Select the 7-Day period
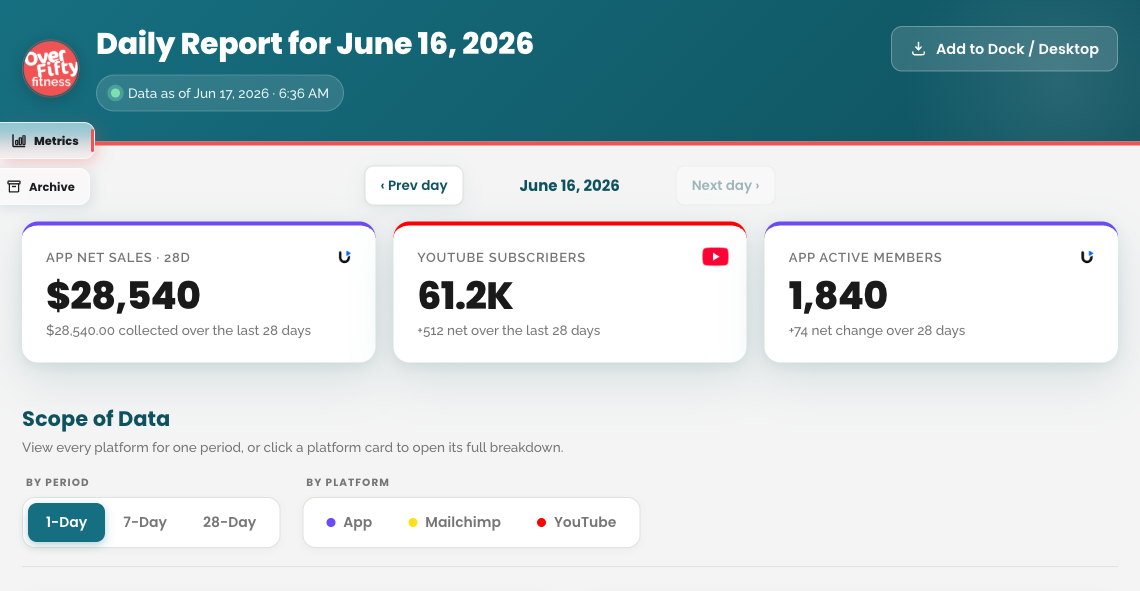 [x=145, y=523]
